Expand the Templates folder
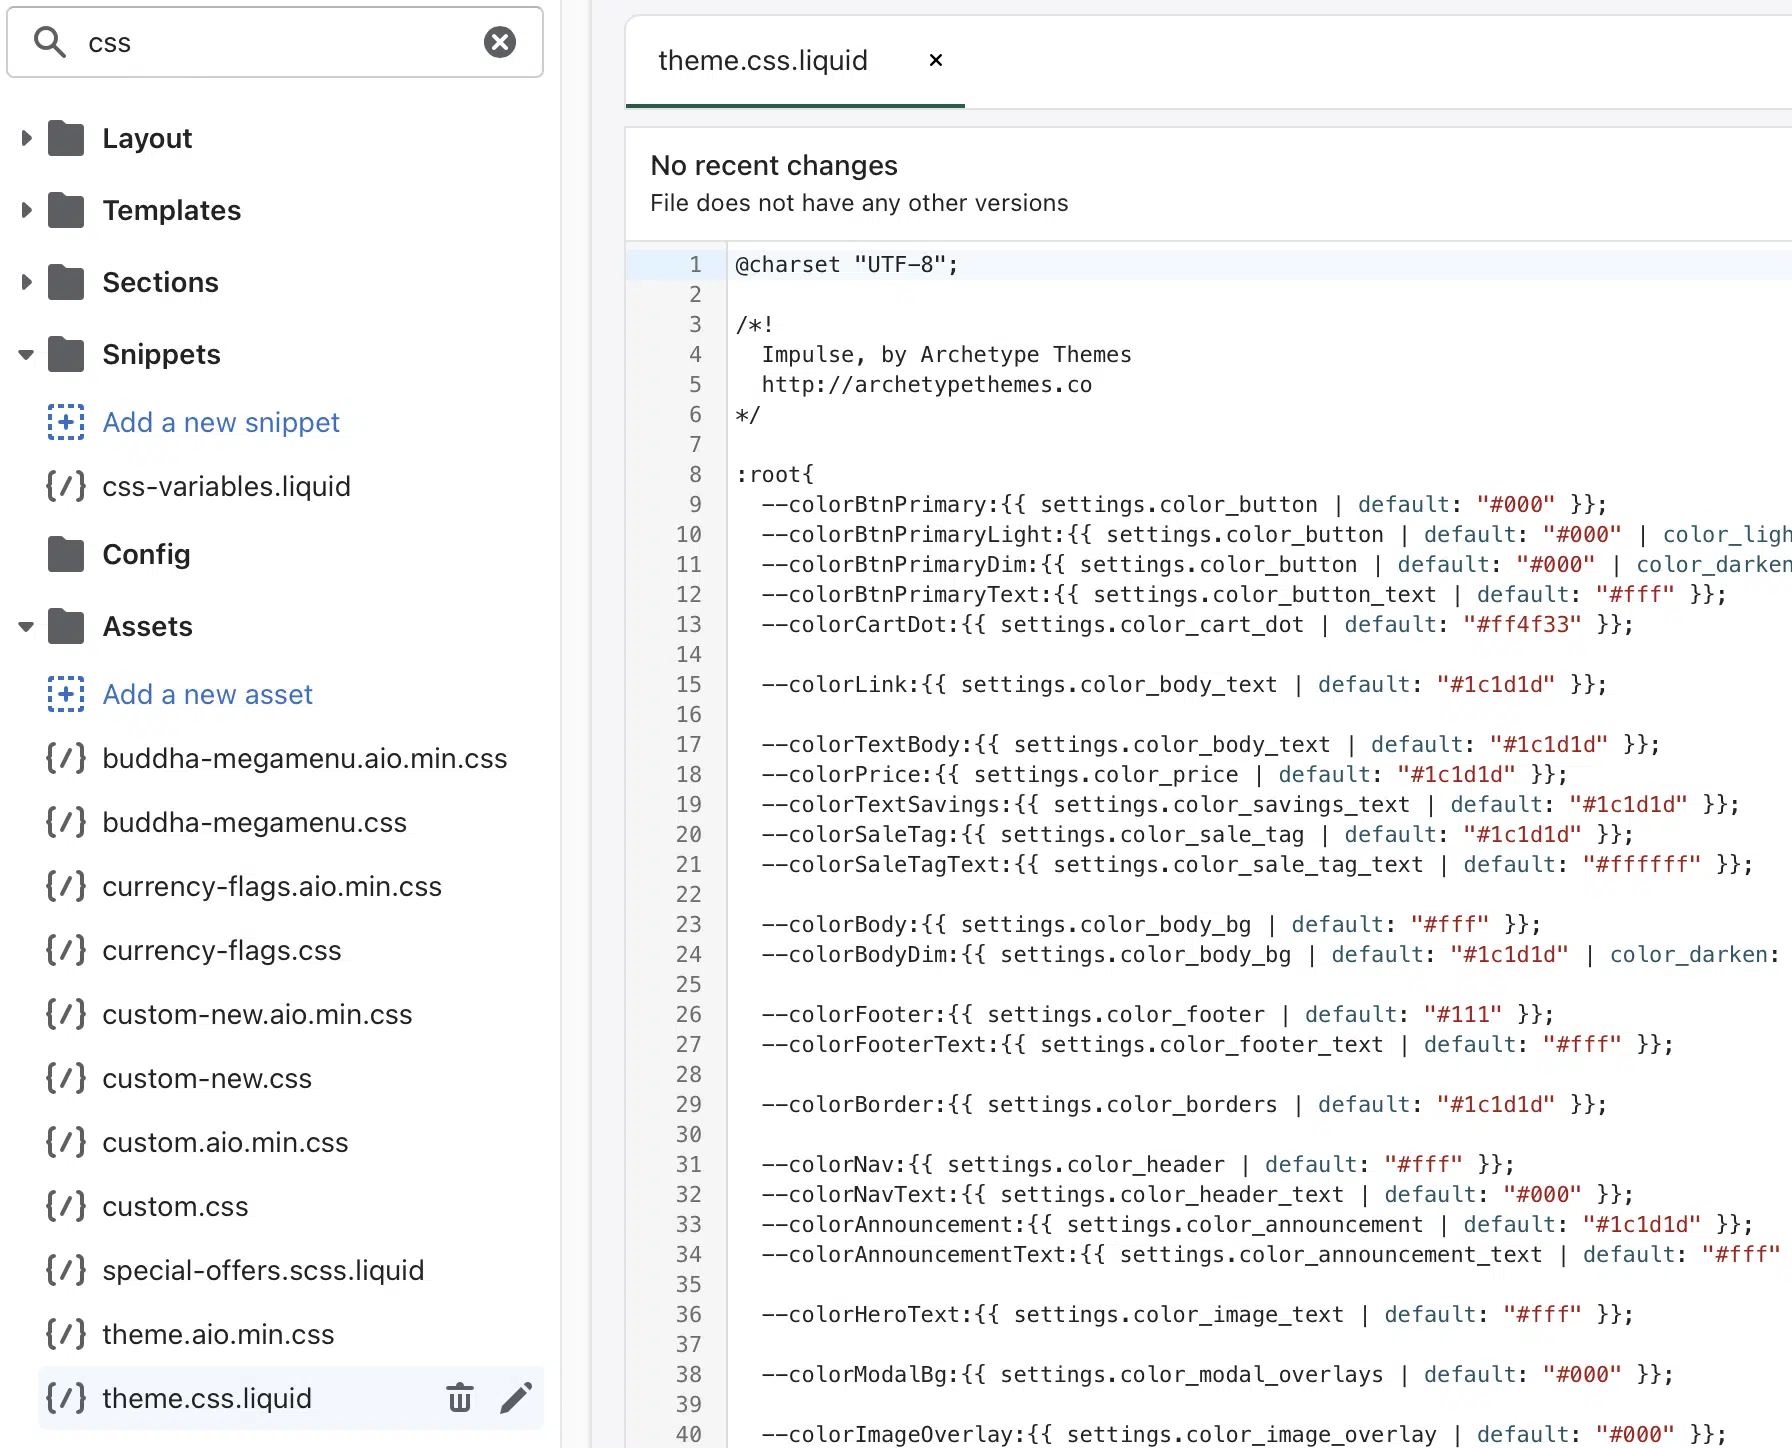 27,210
